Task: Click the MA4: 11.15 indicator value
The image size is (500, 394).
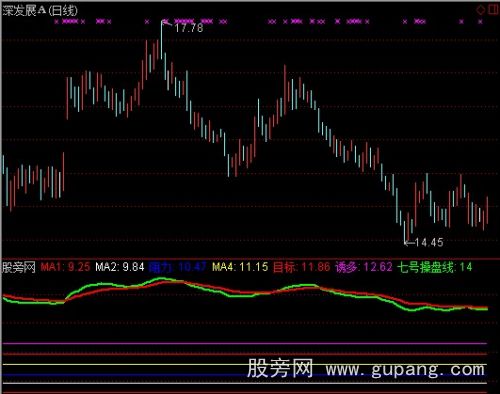Action: [240, 267]
